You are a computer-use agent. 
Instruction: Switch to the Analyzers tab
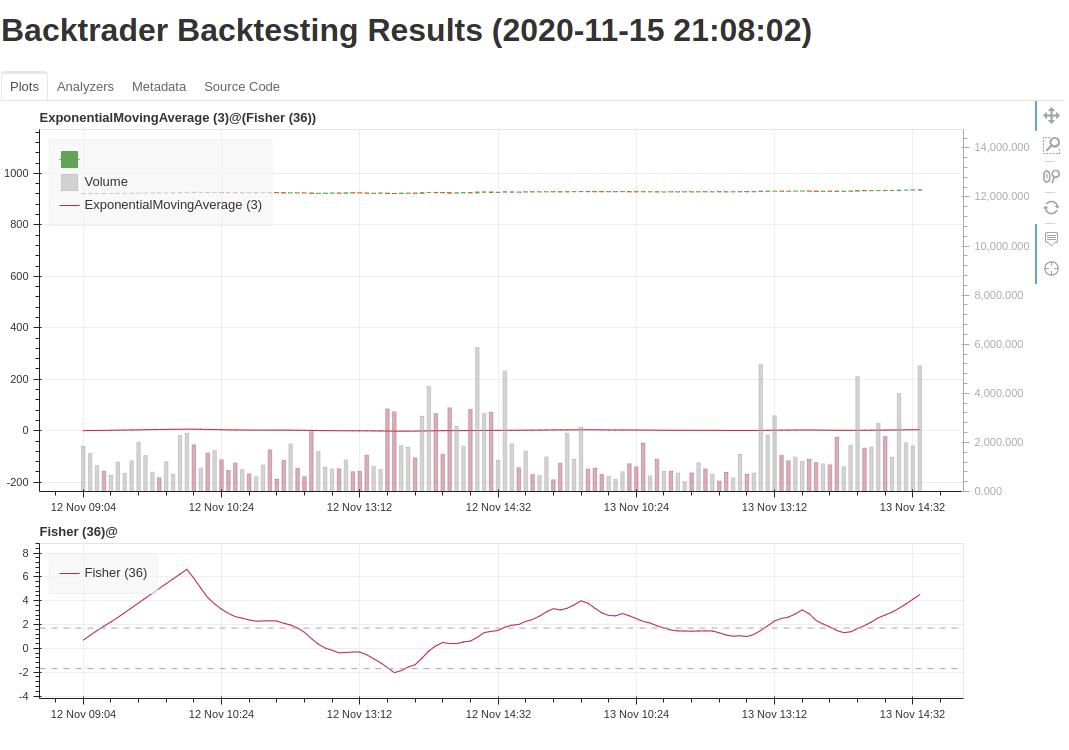pos(85,87)
